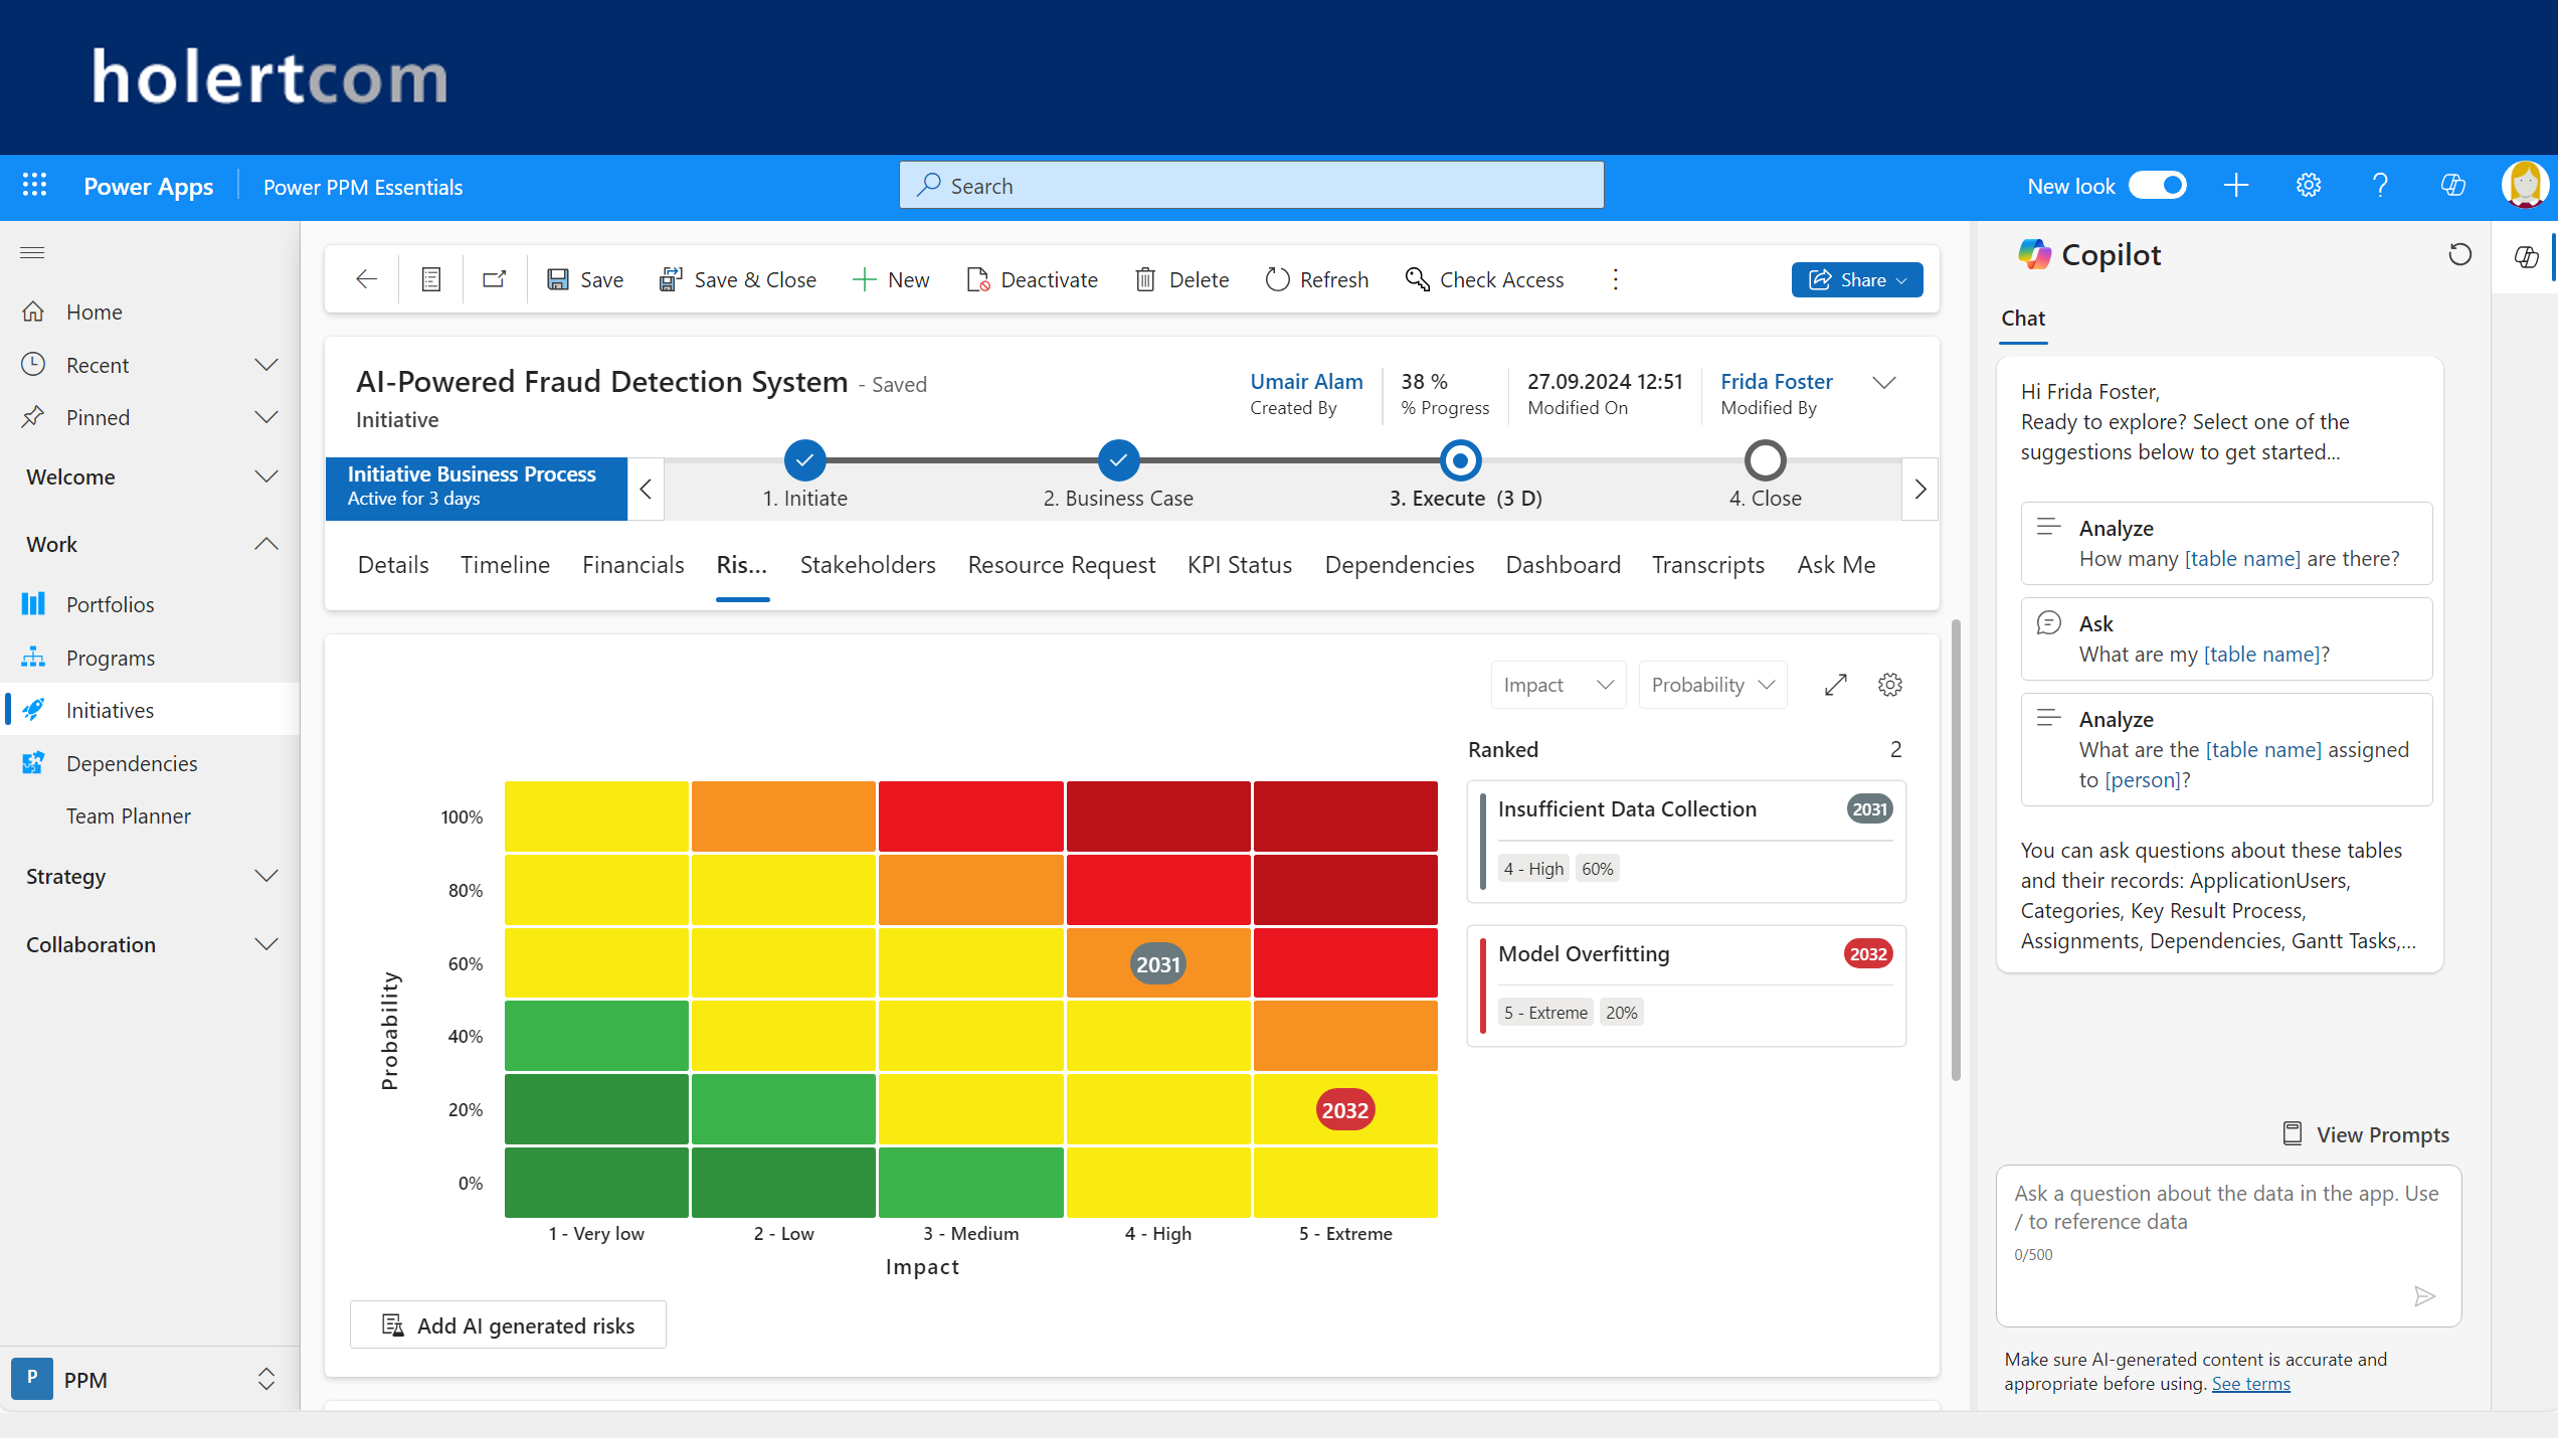The height and width of the screenshot is (1438, 2558).
Task: Click the Search box
Action: 1251,185
